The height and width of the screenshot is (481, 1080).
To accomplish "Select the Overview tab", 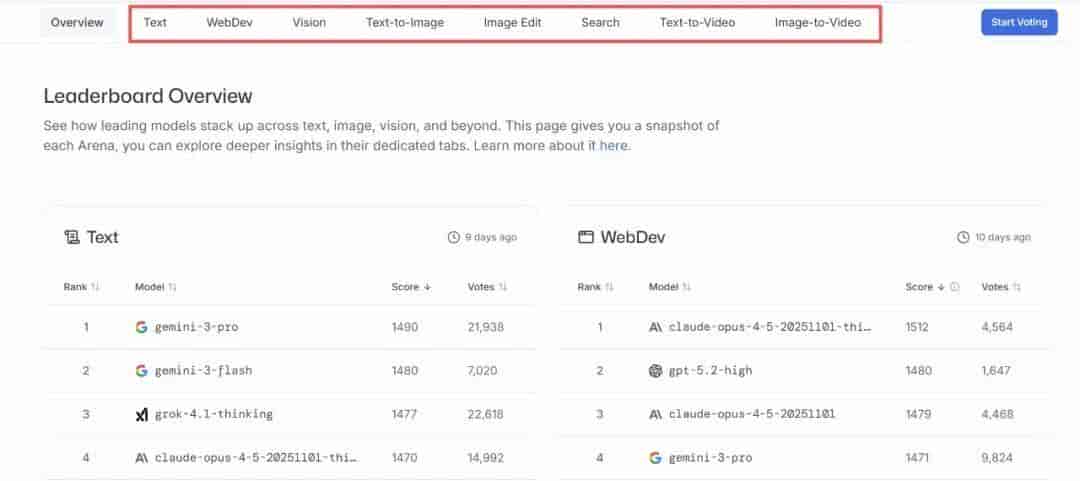I will pyautogui.click(x=77, y=23).
